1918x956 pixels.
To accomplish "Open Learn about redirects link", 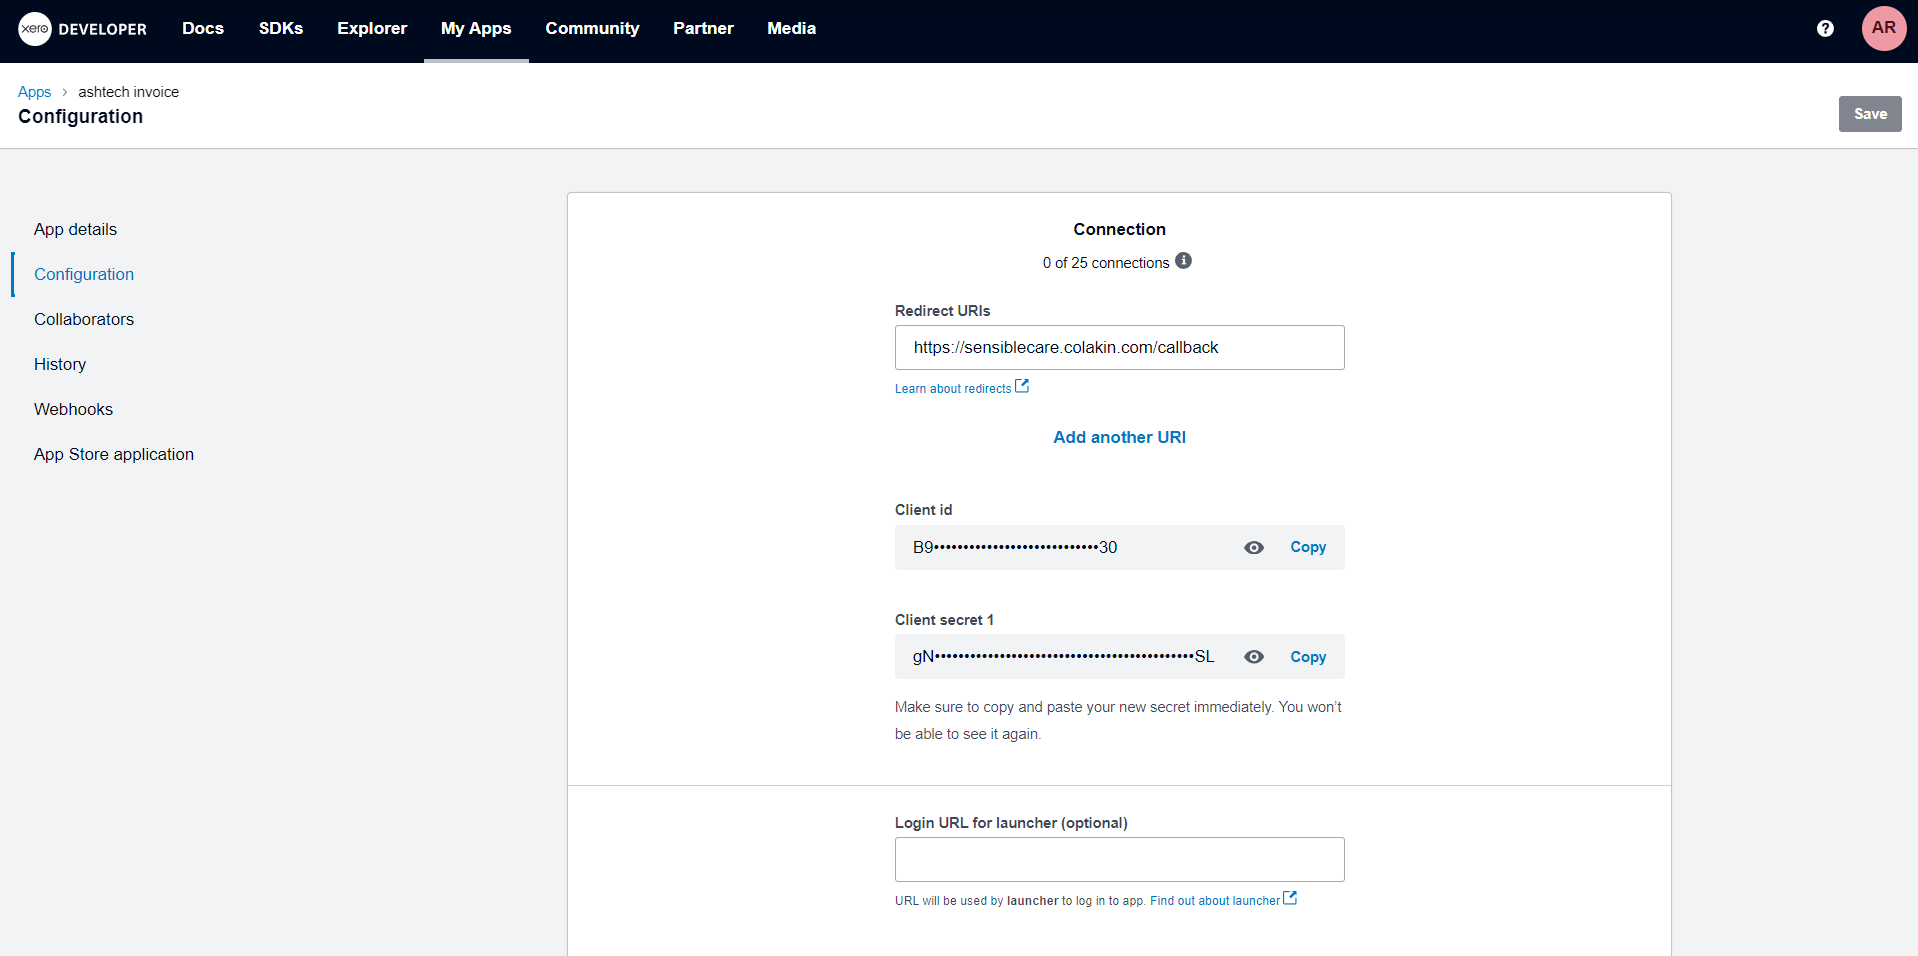I will click(953, 389).
